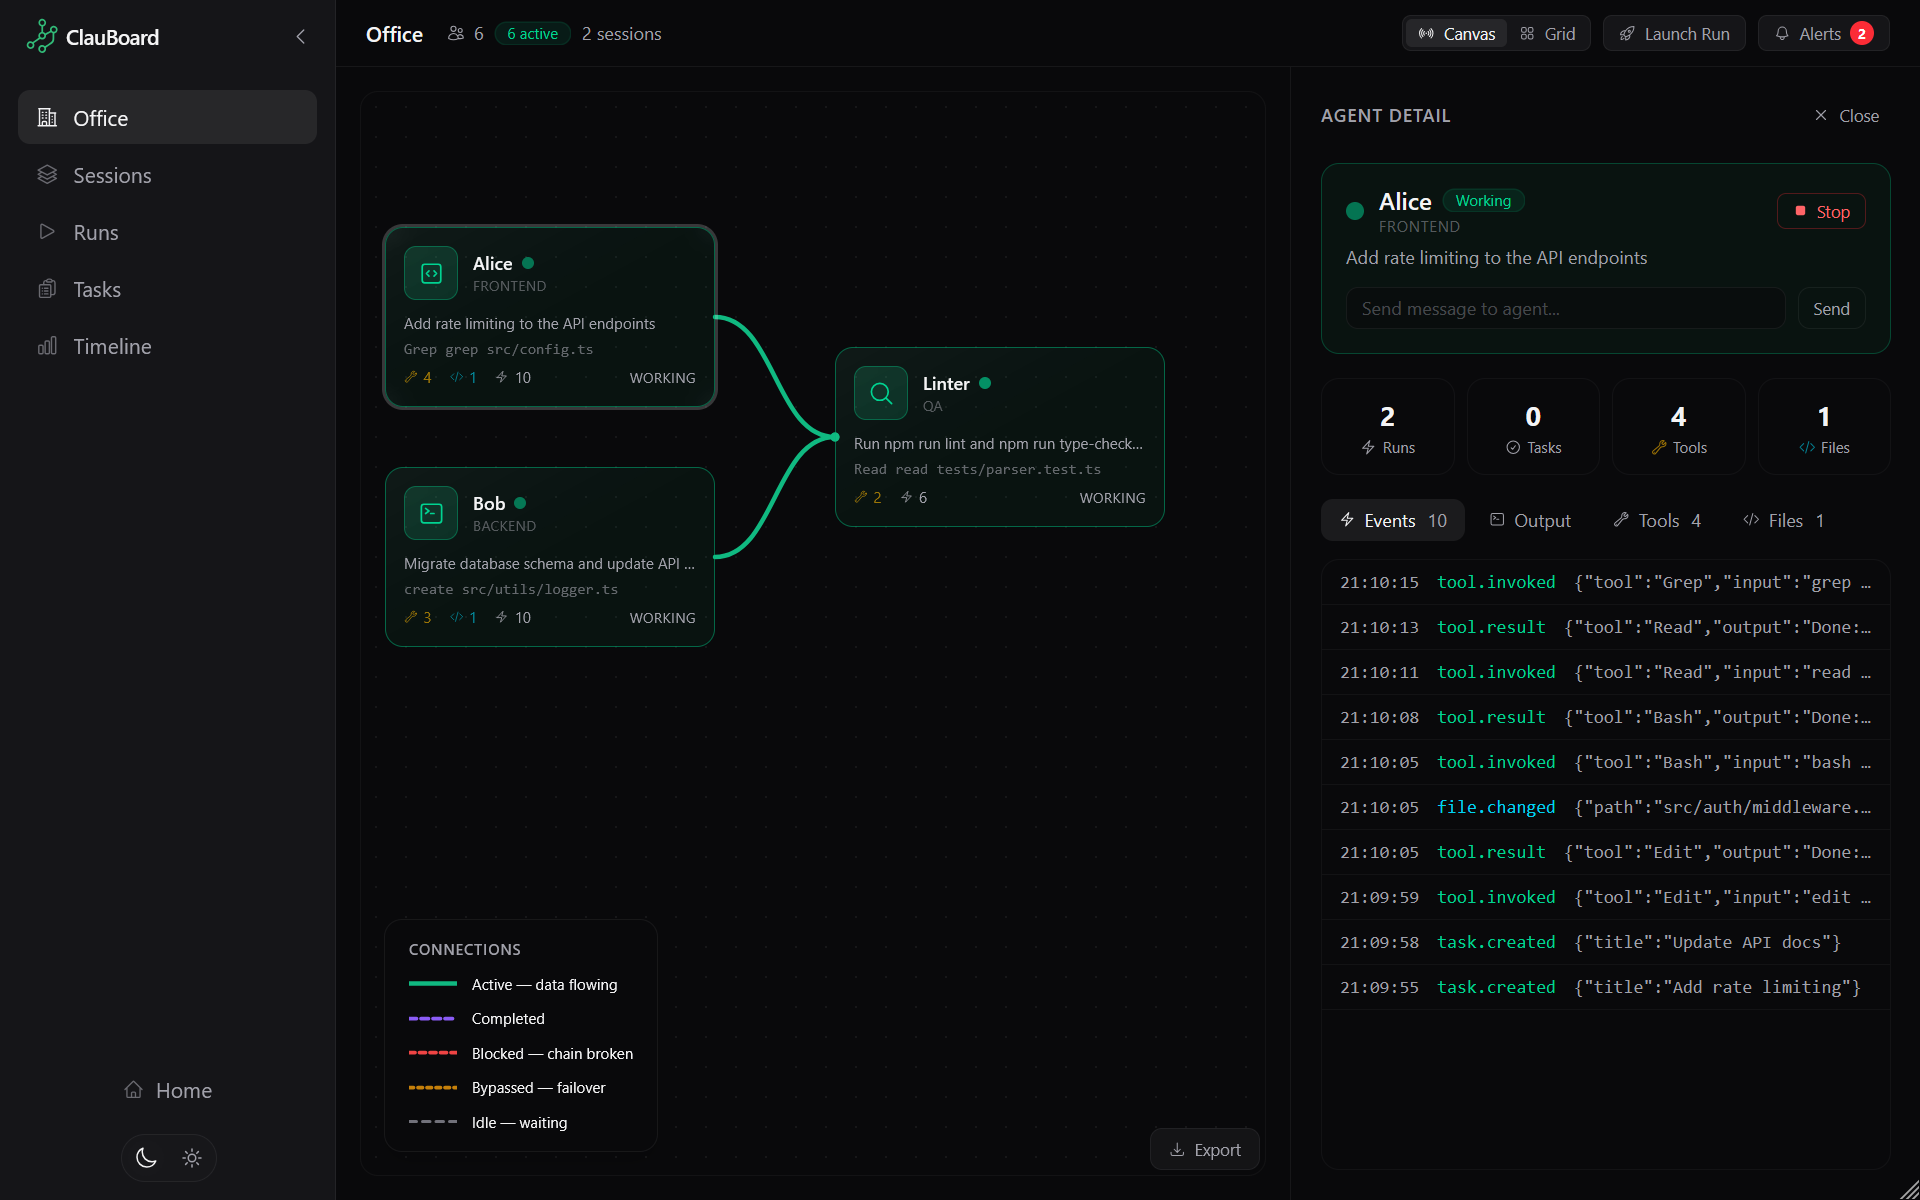Click the Launch Run button
This screenshot has height=1200, width=1920.
(1673, 33)
